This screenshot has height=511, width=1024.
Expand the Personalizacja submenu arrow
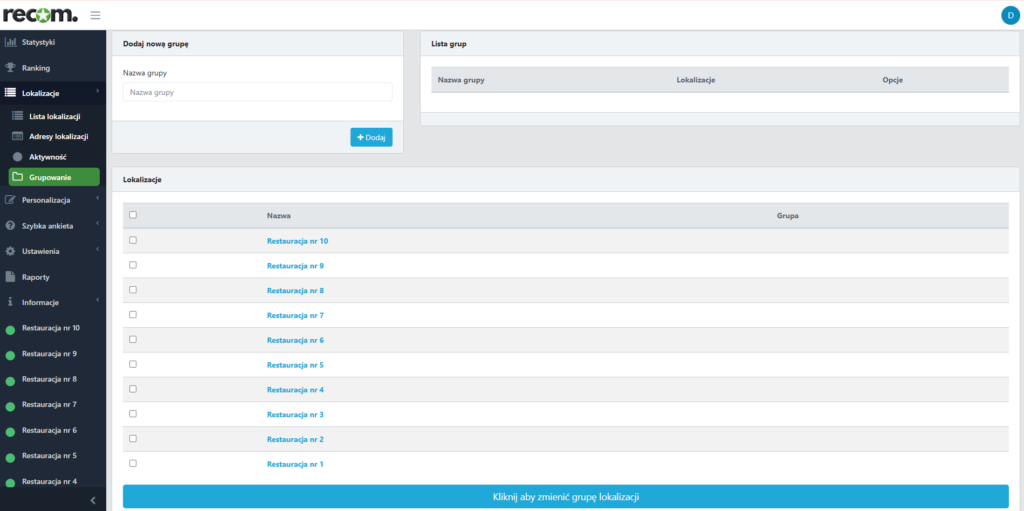click(x=97, y=199)
